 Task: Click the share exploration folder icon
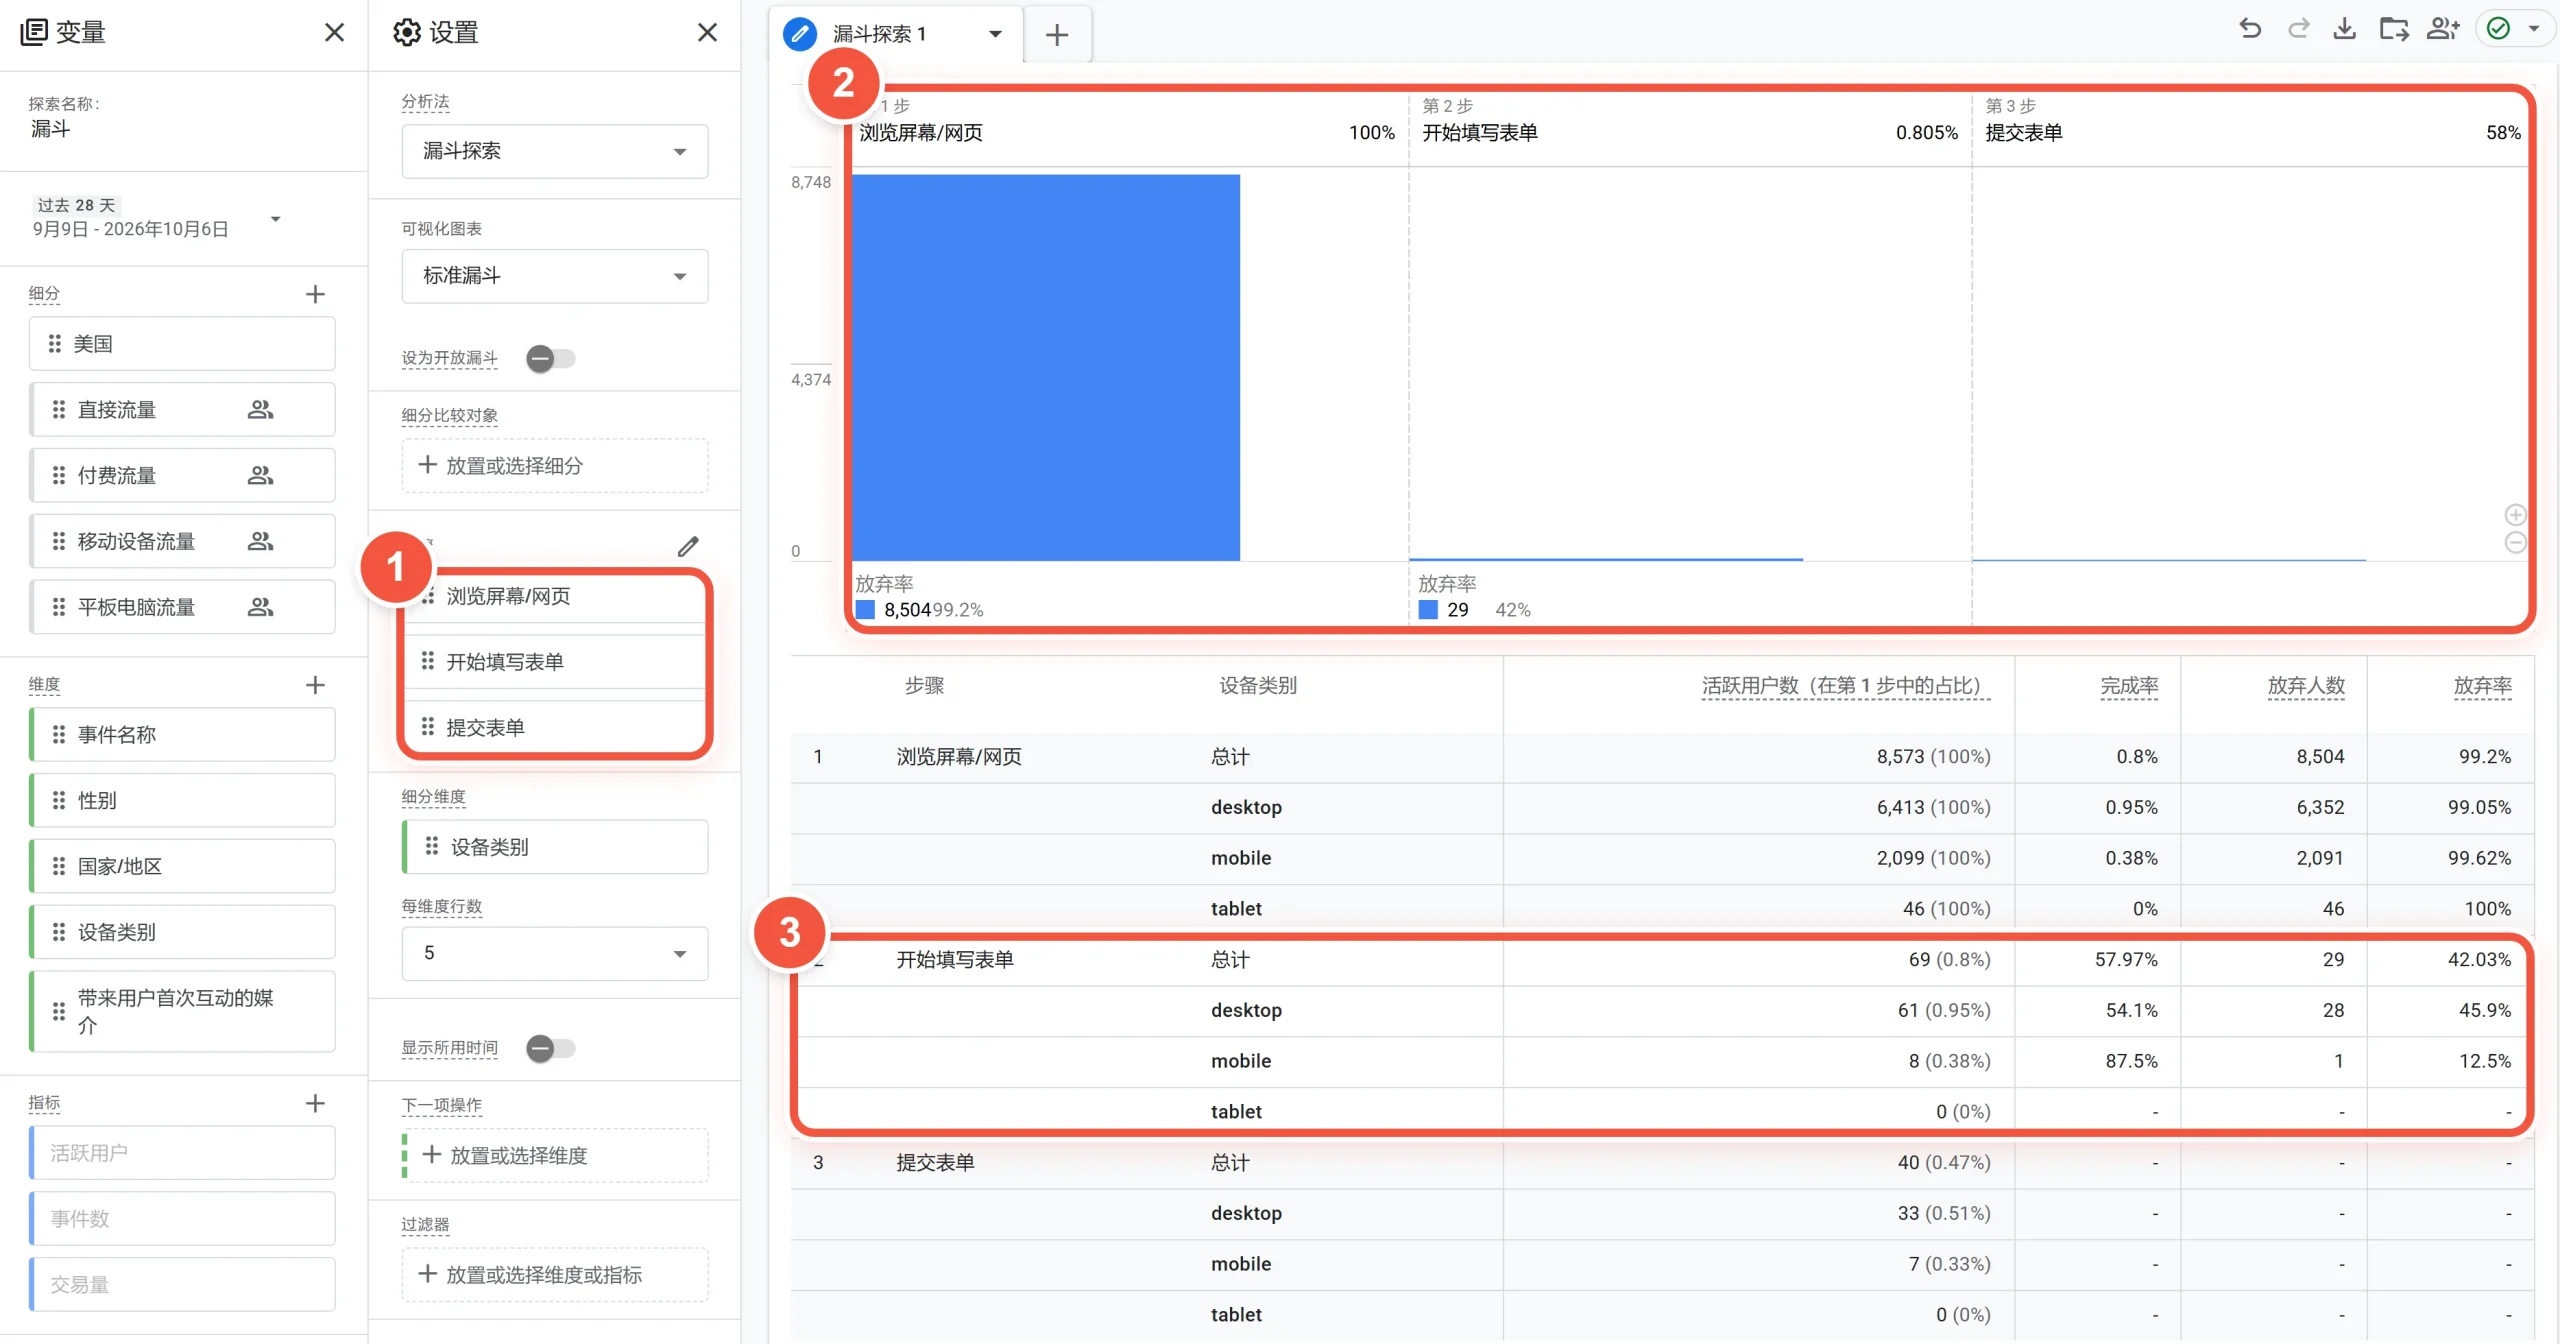pos(2394,30)
